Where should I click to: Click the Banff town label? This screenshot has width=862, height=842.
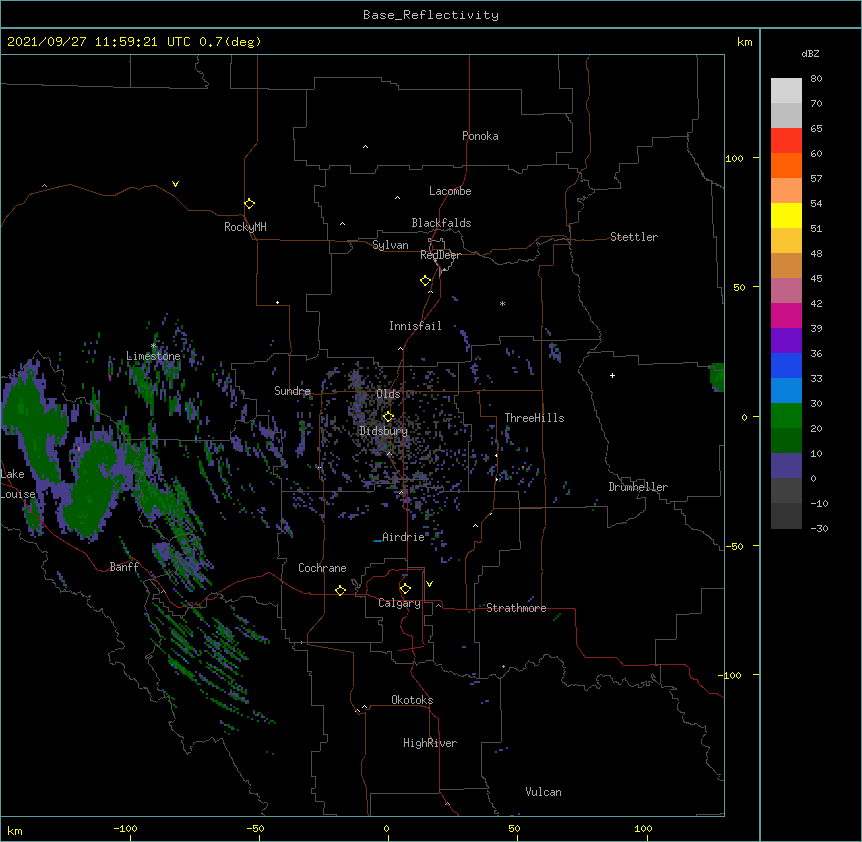click(x=124, y=567)
